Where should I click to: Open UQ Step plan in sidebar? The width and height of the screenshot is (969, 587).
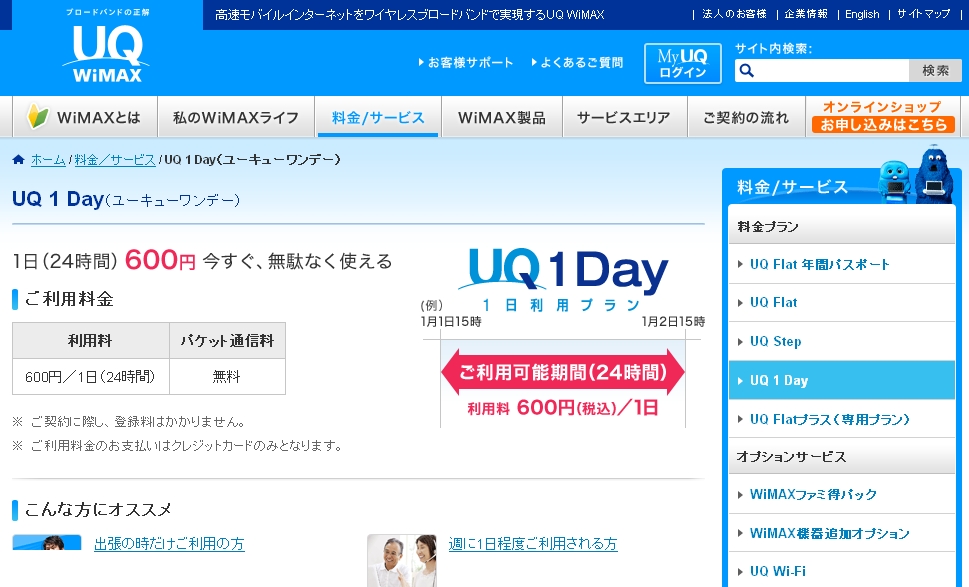coord(842,341)
